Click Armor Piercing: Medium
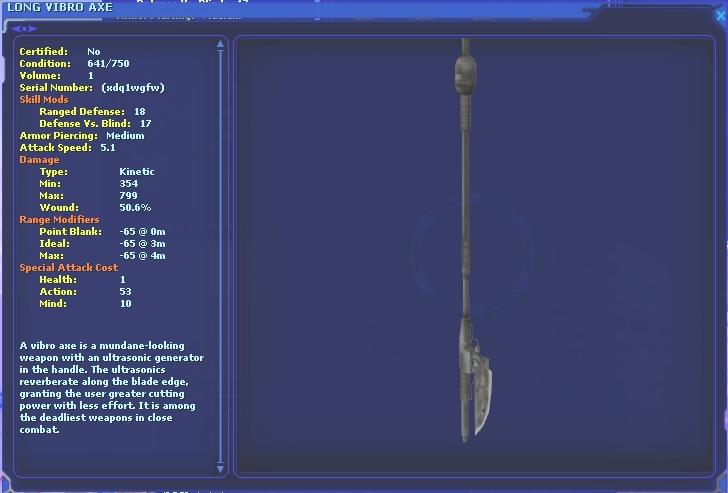 pos(82,136)
